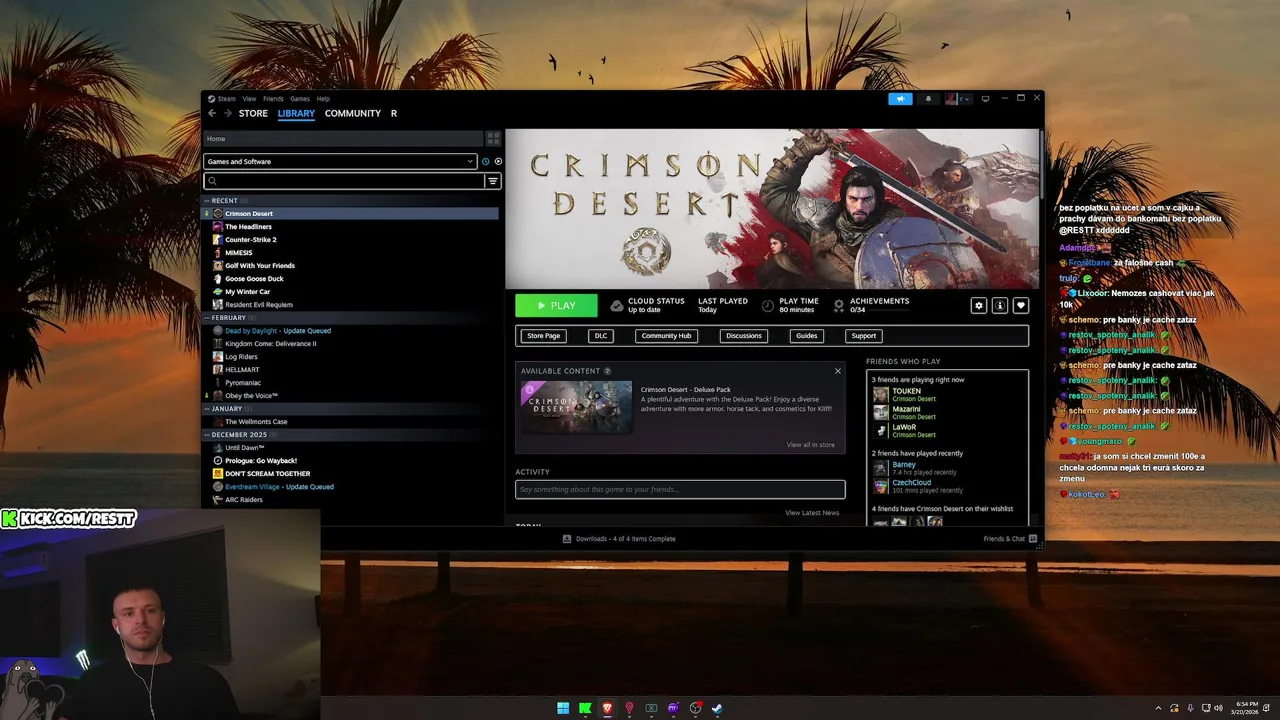Viewport: 1280px width, 720px height.
Task: Toggle ready-to-play filter icon
Action: coord(498,161)
